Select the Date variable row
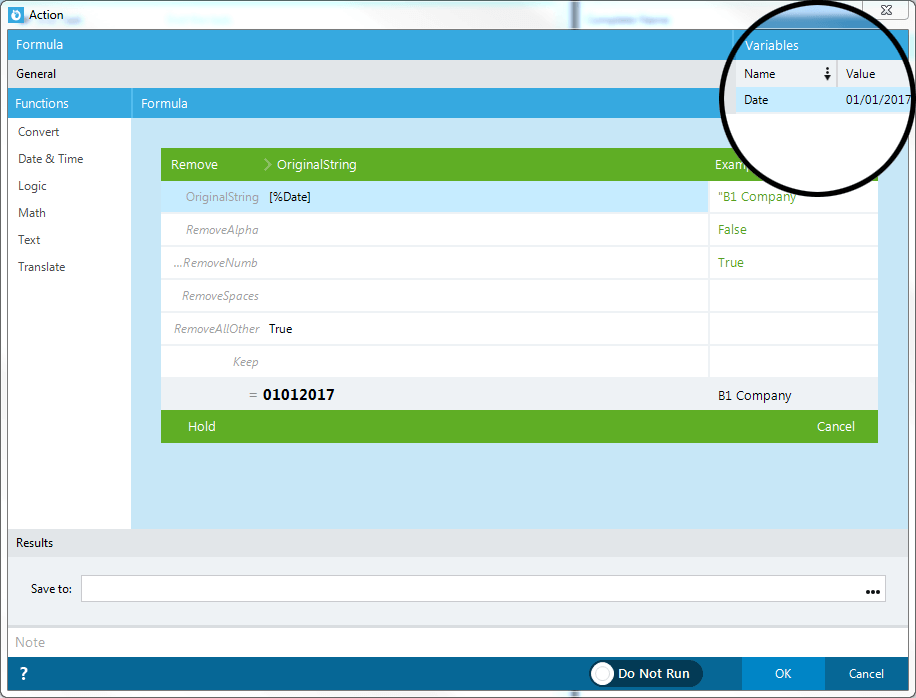Screen dimensions: 916x698 [821, 100]
